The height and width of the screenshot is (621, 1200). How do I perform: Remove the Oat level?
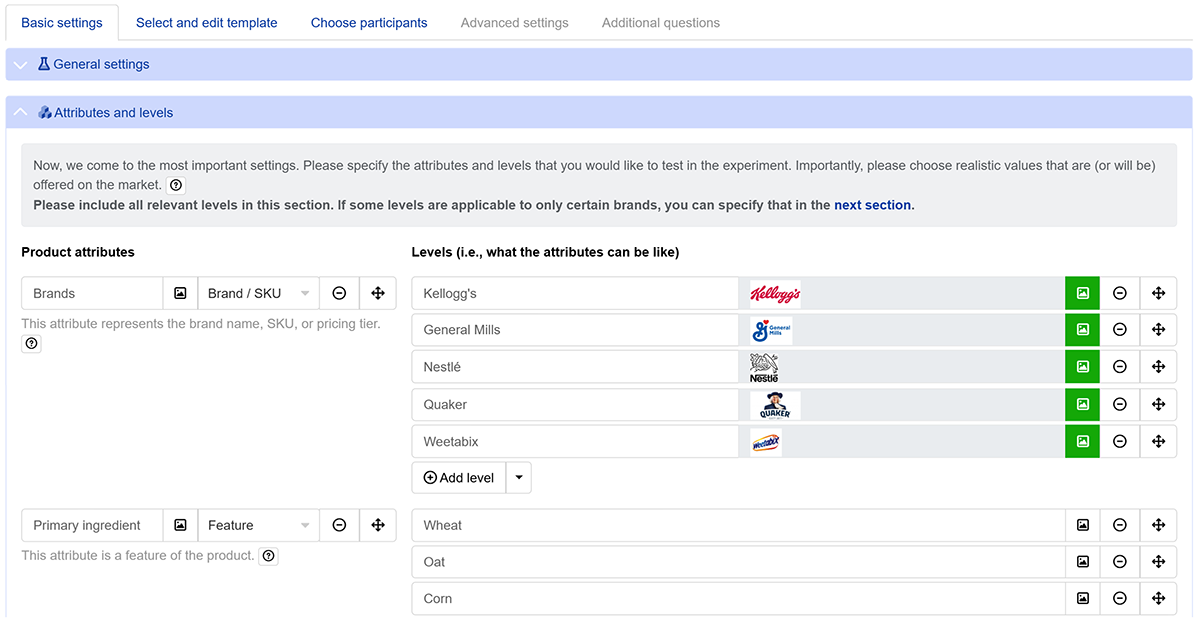pyautogui.click(x=1120, y=562)
